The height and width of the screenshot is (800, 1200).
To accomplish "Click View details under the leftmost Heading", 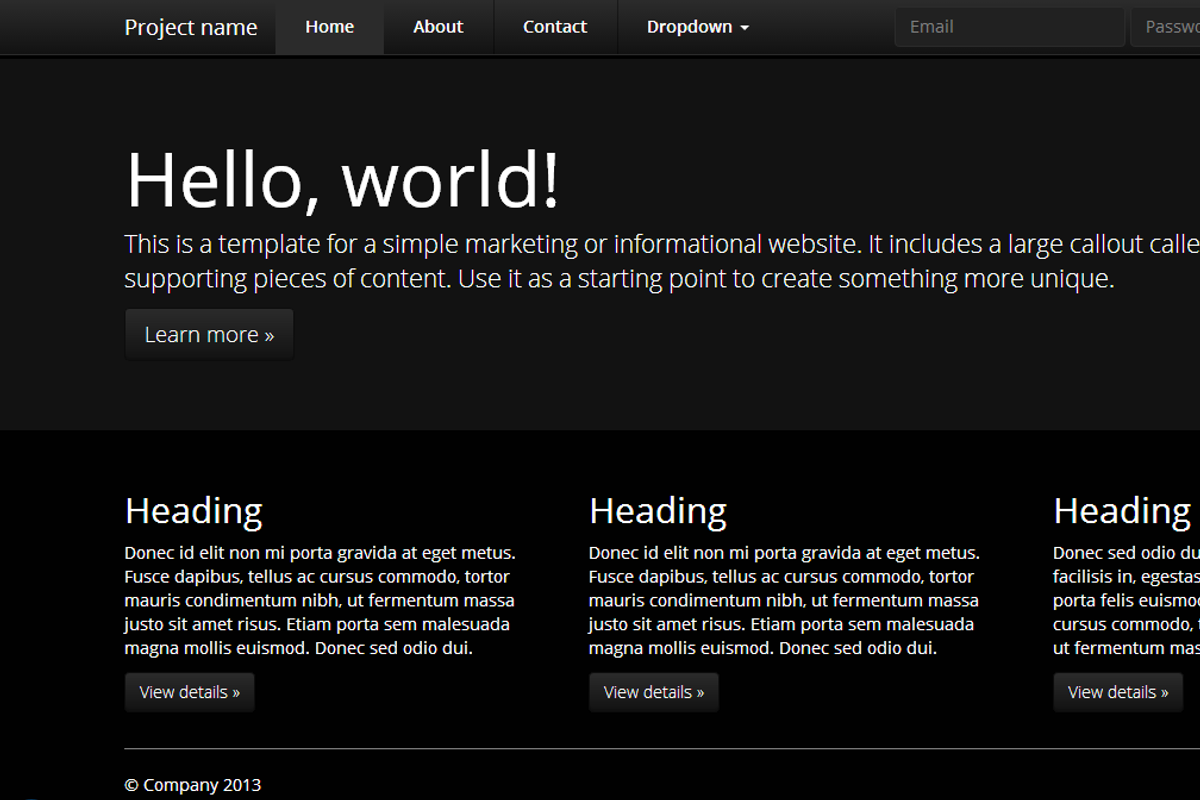I will 189,691.
